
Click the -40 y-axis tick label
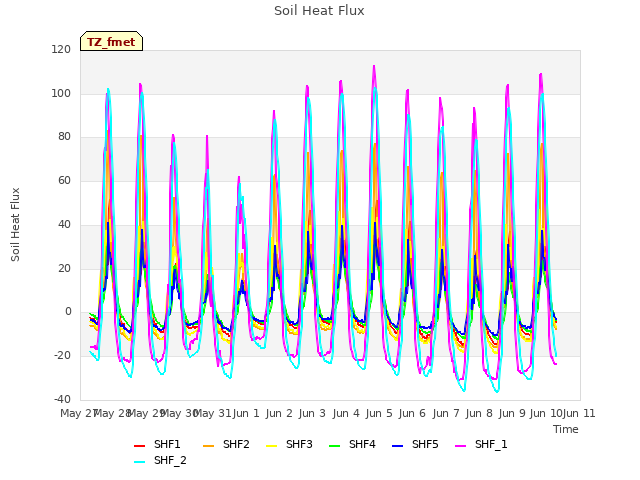(62, 399)
